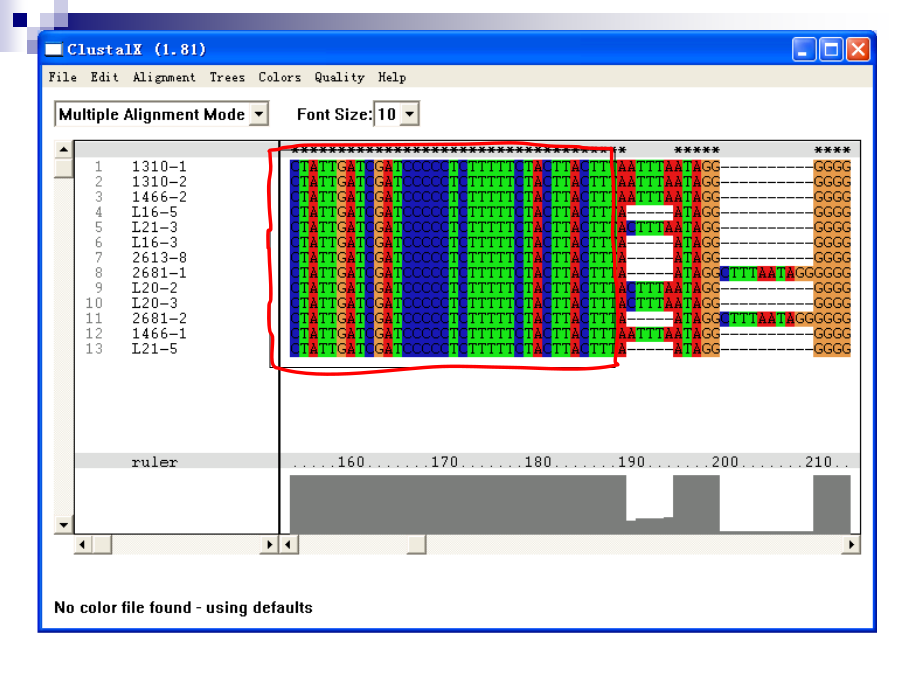
Task: Click the ruler label
Action: click(x=154, y=462)
